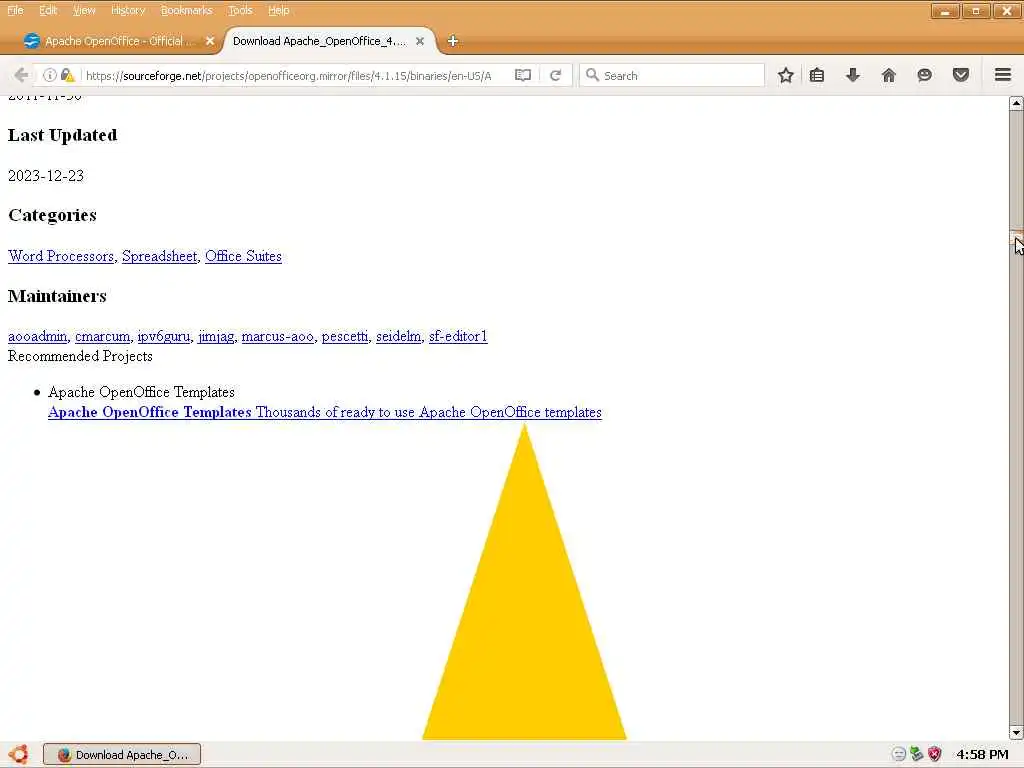
Task: Click the scrollbar down arrow
Action: pyautogui.click(x=1016, y=732)
